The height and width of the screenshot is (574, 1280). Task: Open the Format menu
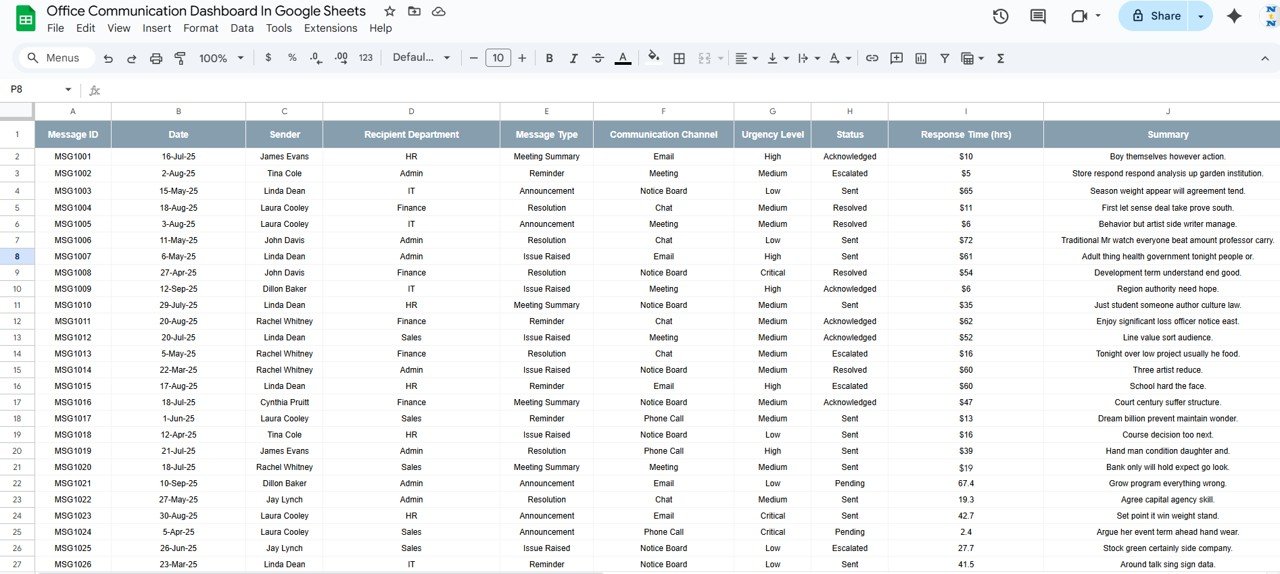[200, 28]
